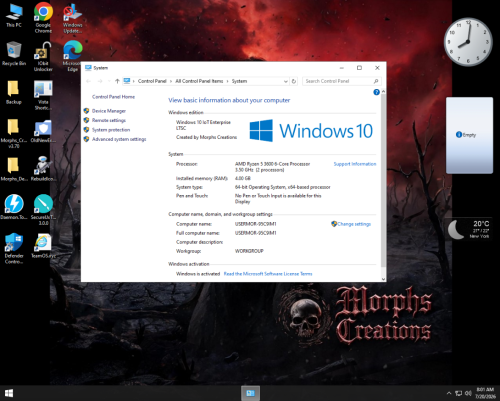Select Microsoft Edge desktop icon
Viewport: 500px width, 401px height.
coord(73,56)
